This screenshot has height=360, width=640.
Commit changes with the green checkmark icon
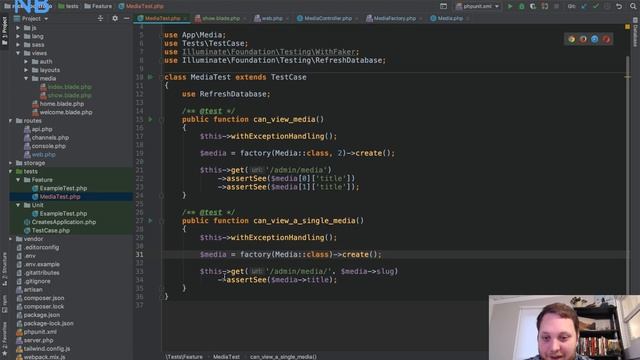point(596,6)
